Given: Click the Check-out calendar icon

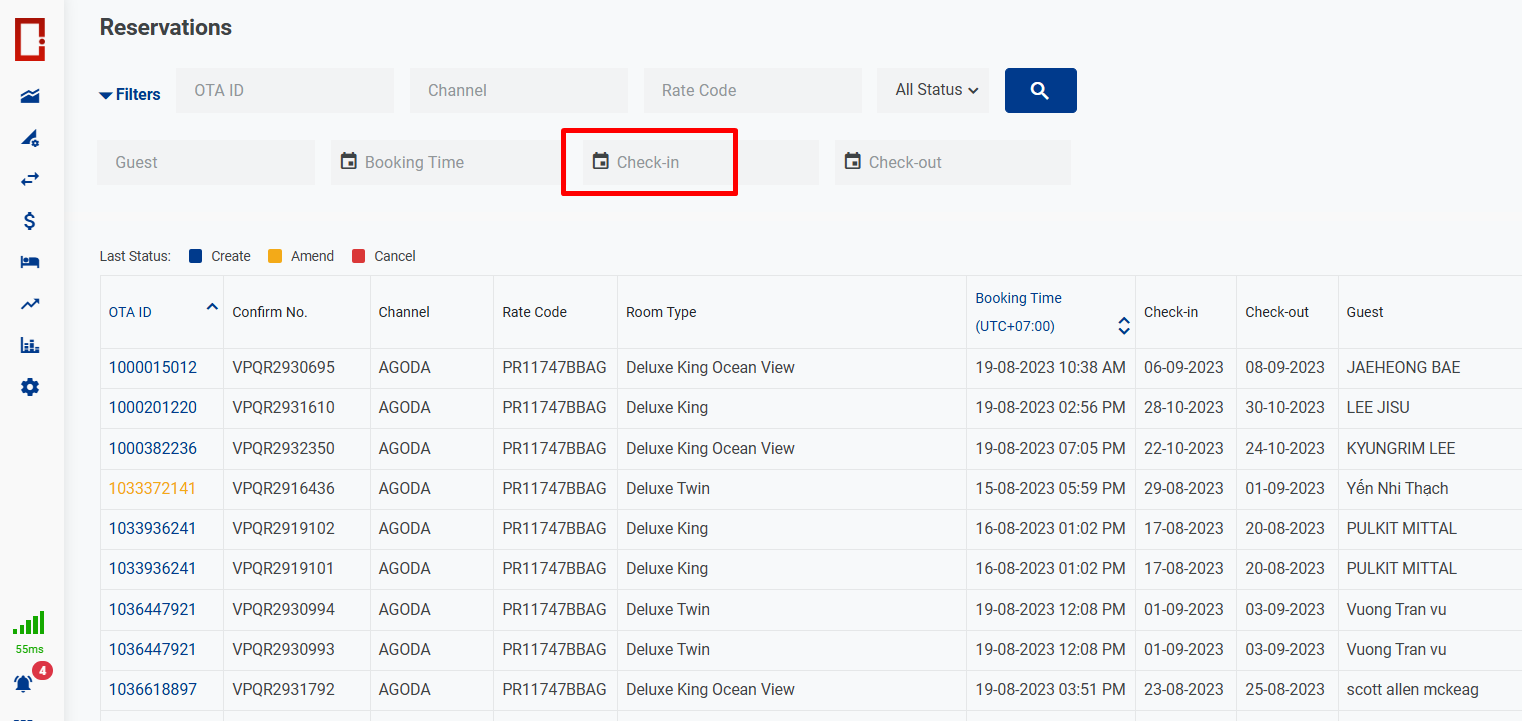Looking at the screenshot, I should (852, 161).
